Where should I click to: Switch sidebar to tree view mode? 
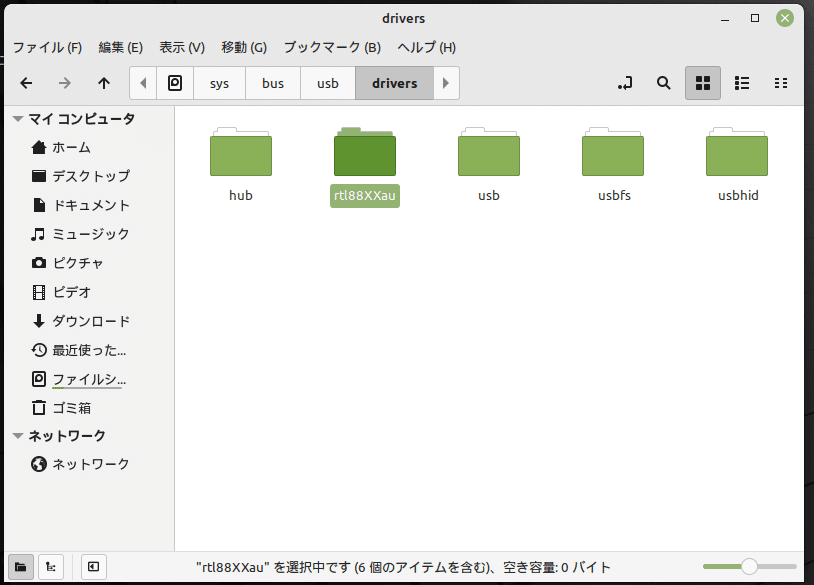[x=50, y=567]
